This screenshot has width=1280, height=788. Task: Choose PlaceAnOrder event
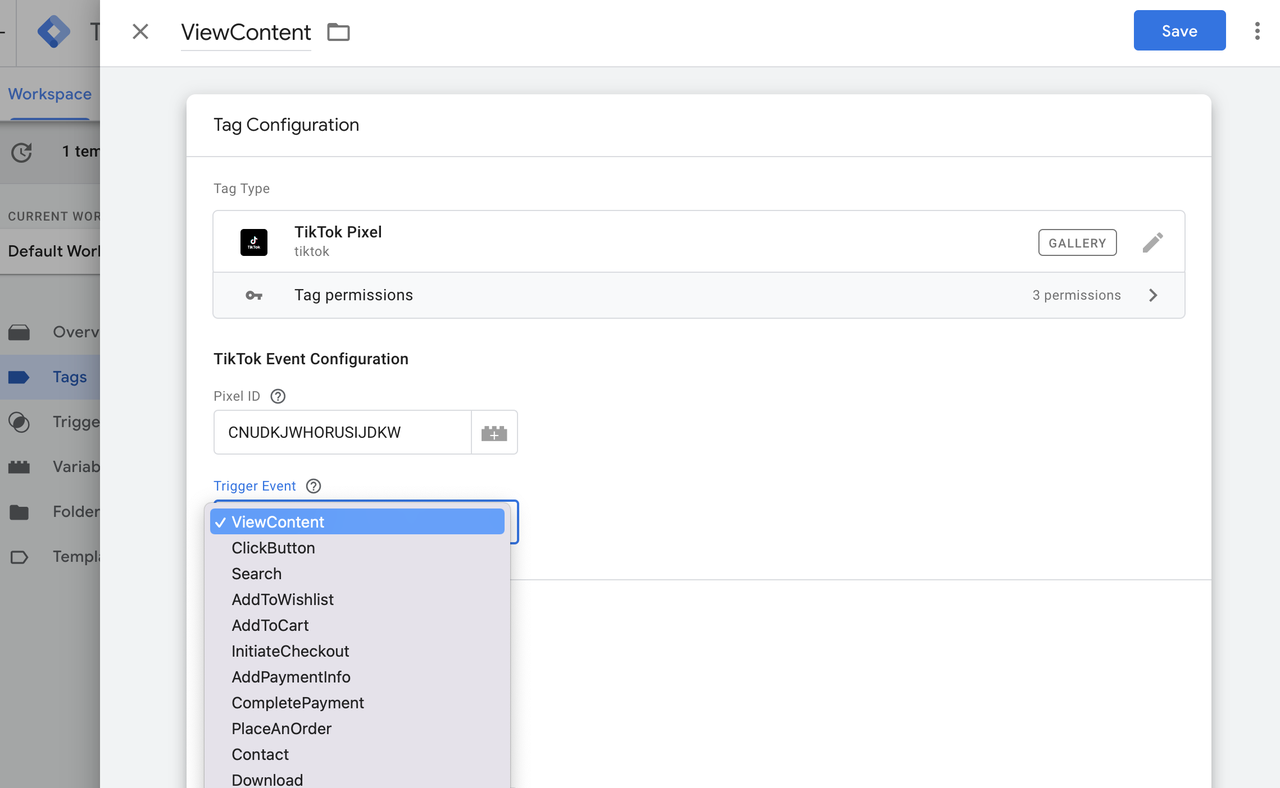(x=357, y=729)
